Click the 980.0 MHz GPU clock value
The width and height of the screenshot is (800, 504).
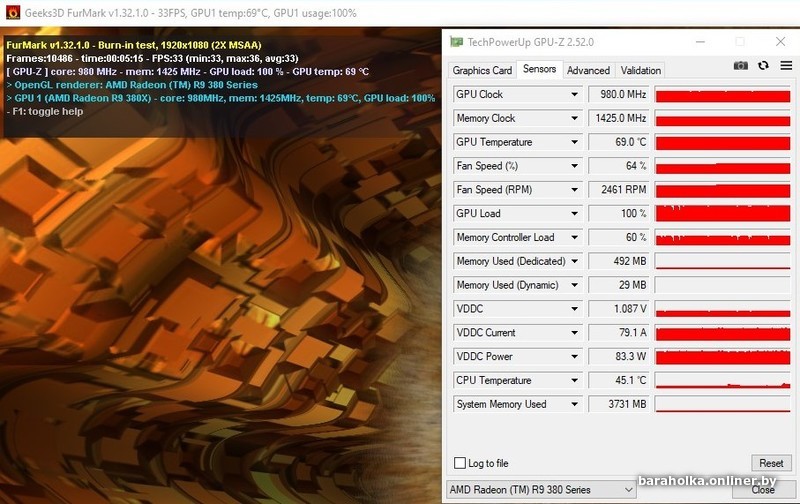[x=618, y=94]
